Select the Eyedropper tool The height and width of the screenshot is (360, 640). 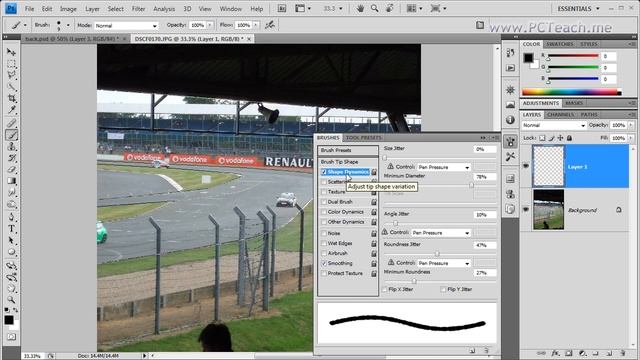(x=11, y=110)
